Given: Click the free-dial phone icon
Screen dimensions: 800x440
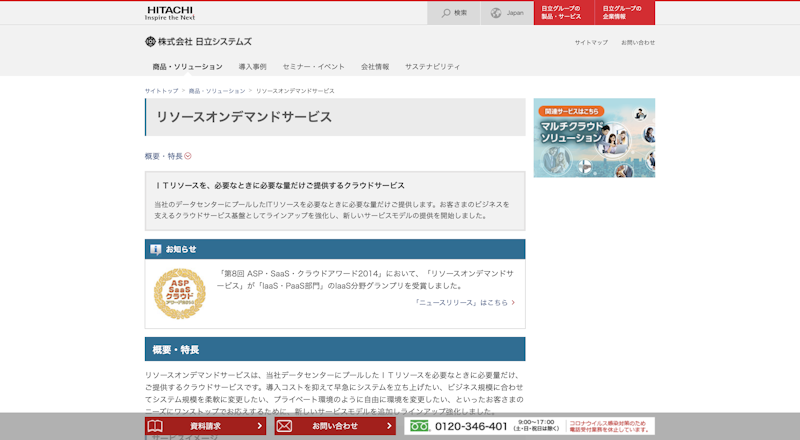Looking at the screenshot, I should point(419,426).
